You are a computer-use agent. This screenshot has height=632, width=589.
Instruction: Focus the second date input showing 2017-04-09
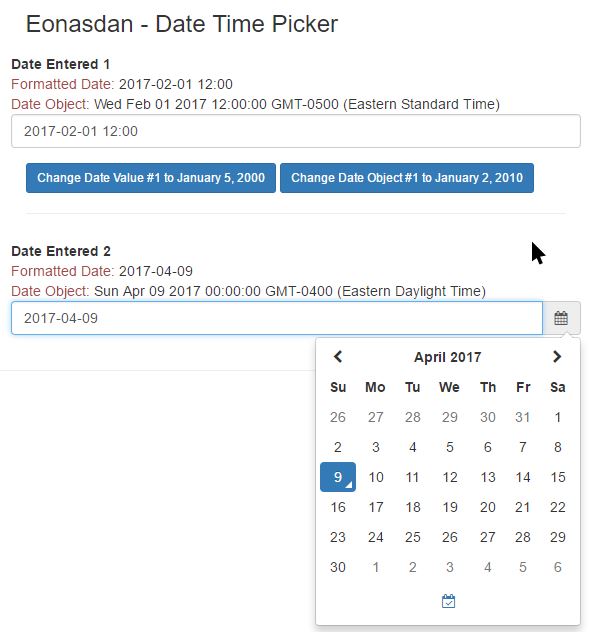(x=277, y=318)
